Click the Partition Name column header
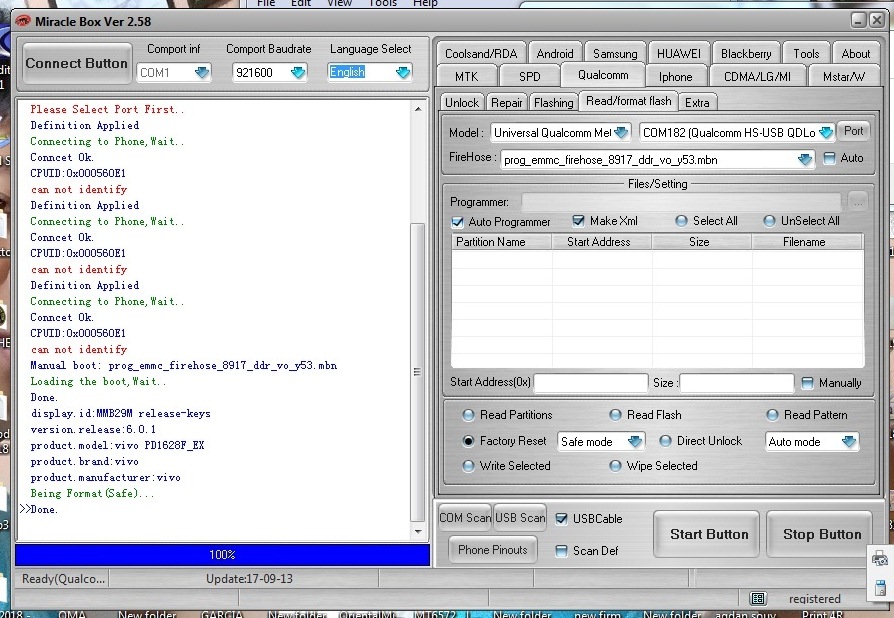 pyautogui.click(x=502, y=242)
